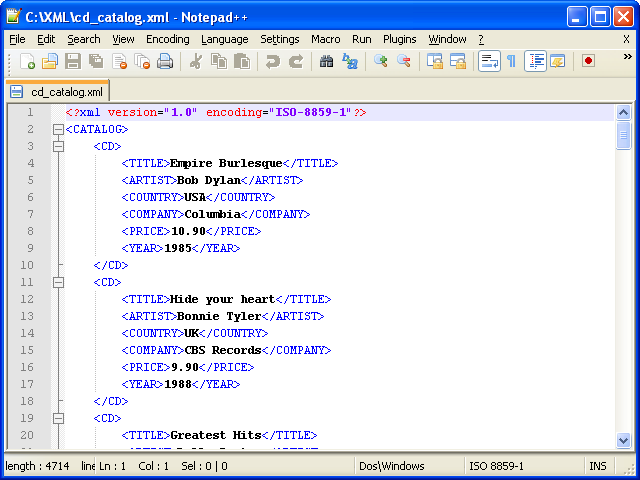Image resolution: width=640 pixels, height=480 pixels.
Task: Click the 'Columbia' company text
Action: pos(213,214)
